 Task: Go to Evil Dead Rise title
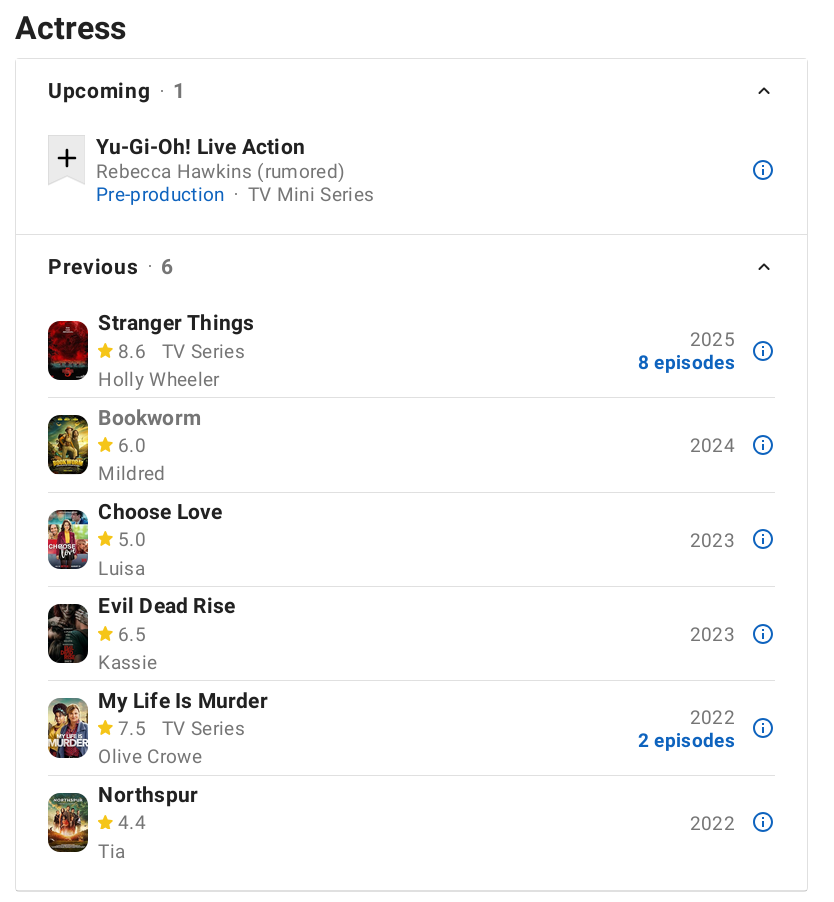[x=167, y=606]
